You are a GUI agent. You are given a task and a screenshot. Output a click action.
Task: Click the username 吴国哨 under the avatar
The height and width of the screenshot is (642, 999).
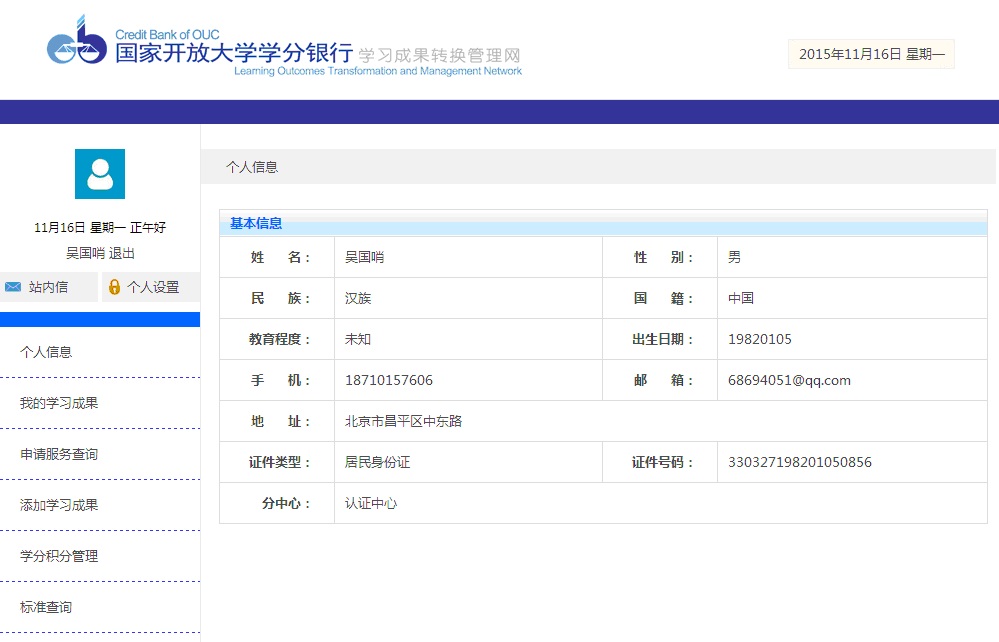[x=85, y=253]
